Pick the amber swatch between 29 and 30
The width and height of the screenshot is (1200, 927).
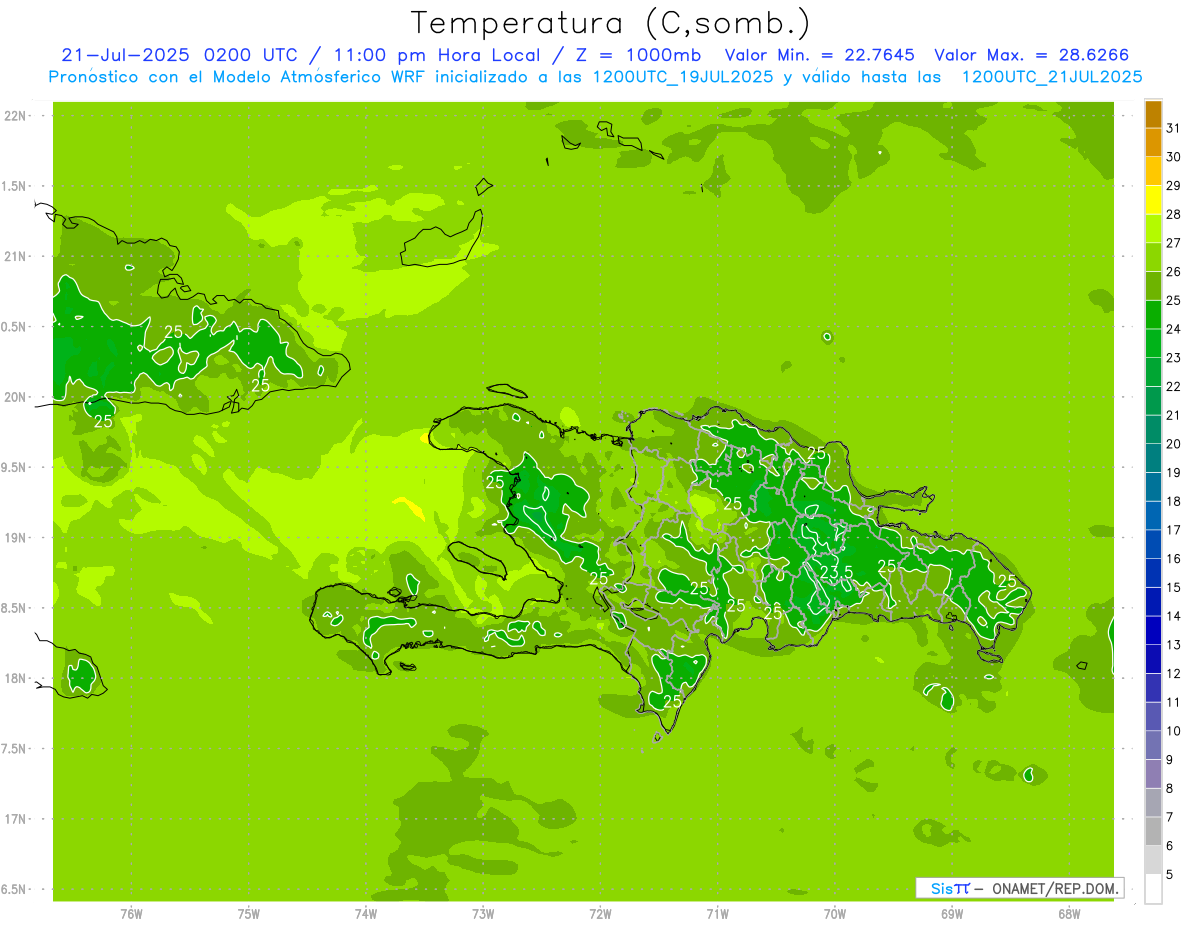point(1153,172)
